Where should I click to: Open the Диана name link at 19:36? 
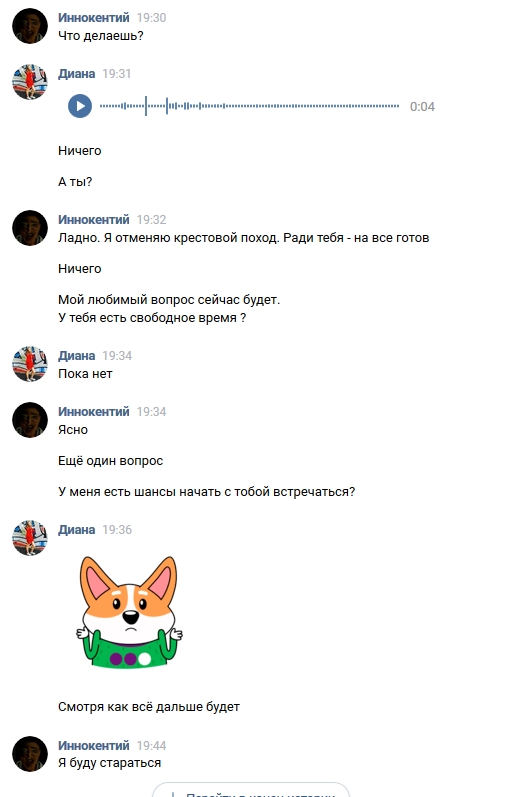(76, 529)
